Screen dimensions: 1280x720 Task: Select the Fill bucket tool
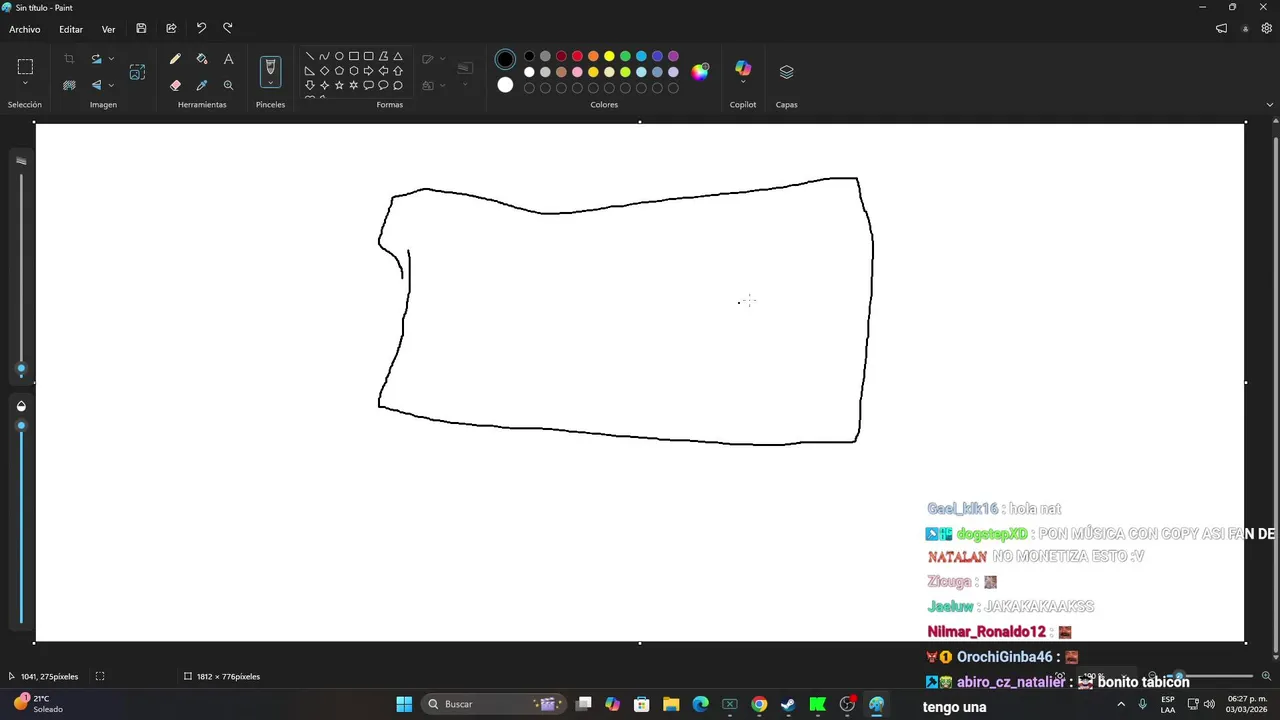[202, 60]
